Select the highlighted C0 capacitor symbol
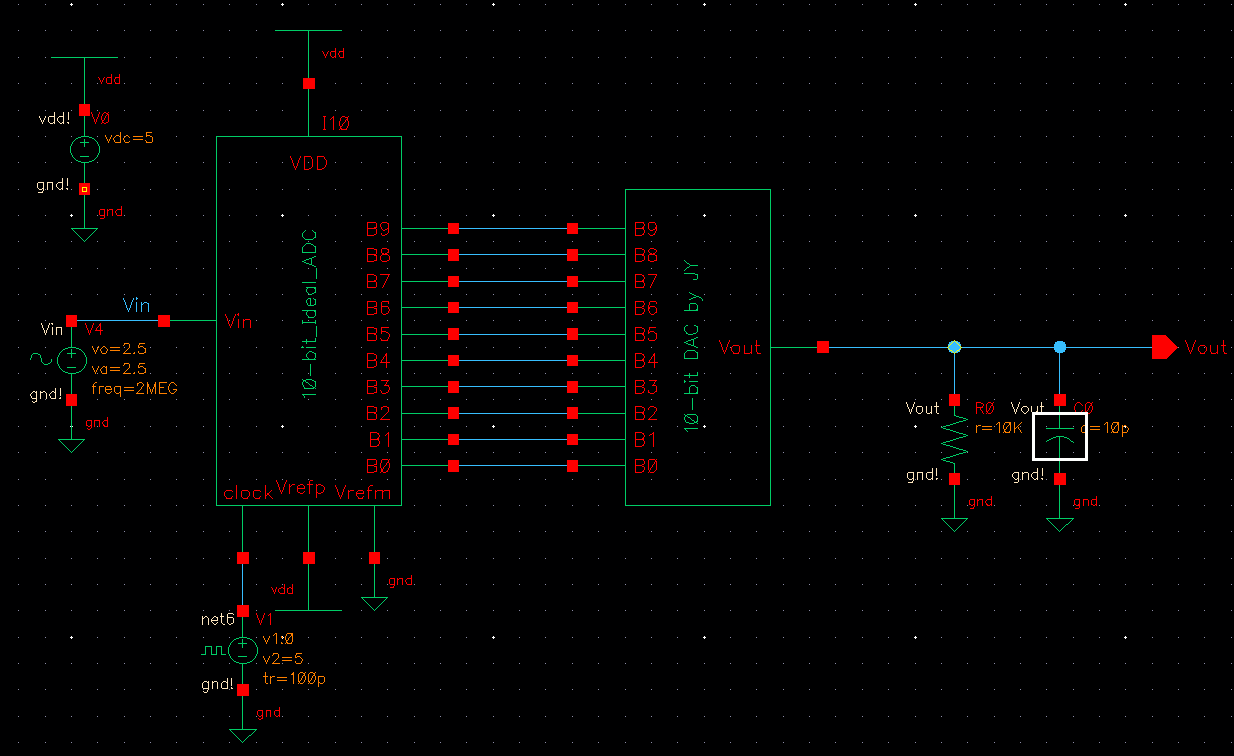The width and height of the screenshot is (1234, 756). pyautogui.click(x=1059, y=437)
